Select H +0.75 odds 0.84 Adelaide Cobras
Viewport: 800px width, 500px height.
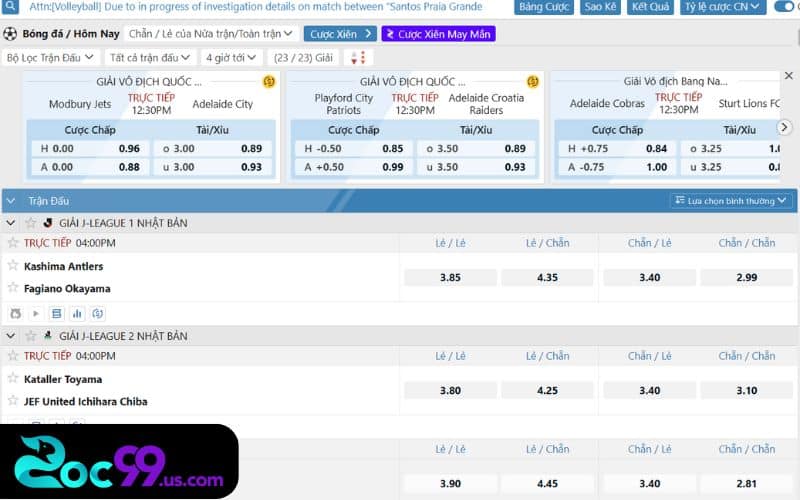618,148
